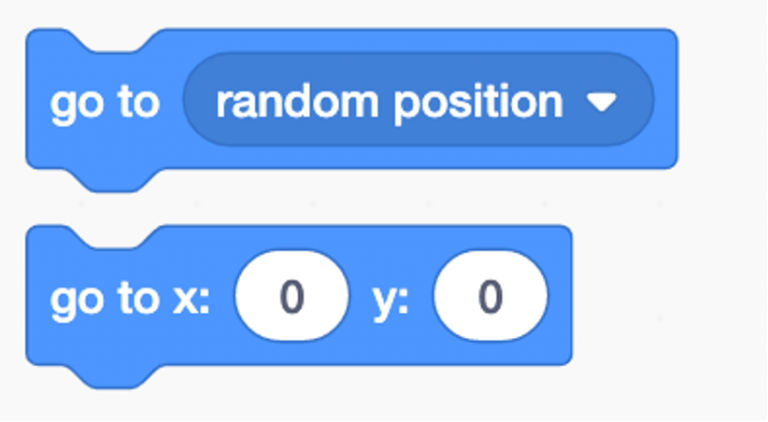Click the empty workspace between the two blocks

tap(400, 198)
